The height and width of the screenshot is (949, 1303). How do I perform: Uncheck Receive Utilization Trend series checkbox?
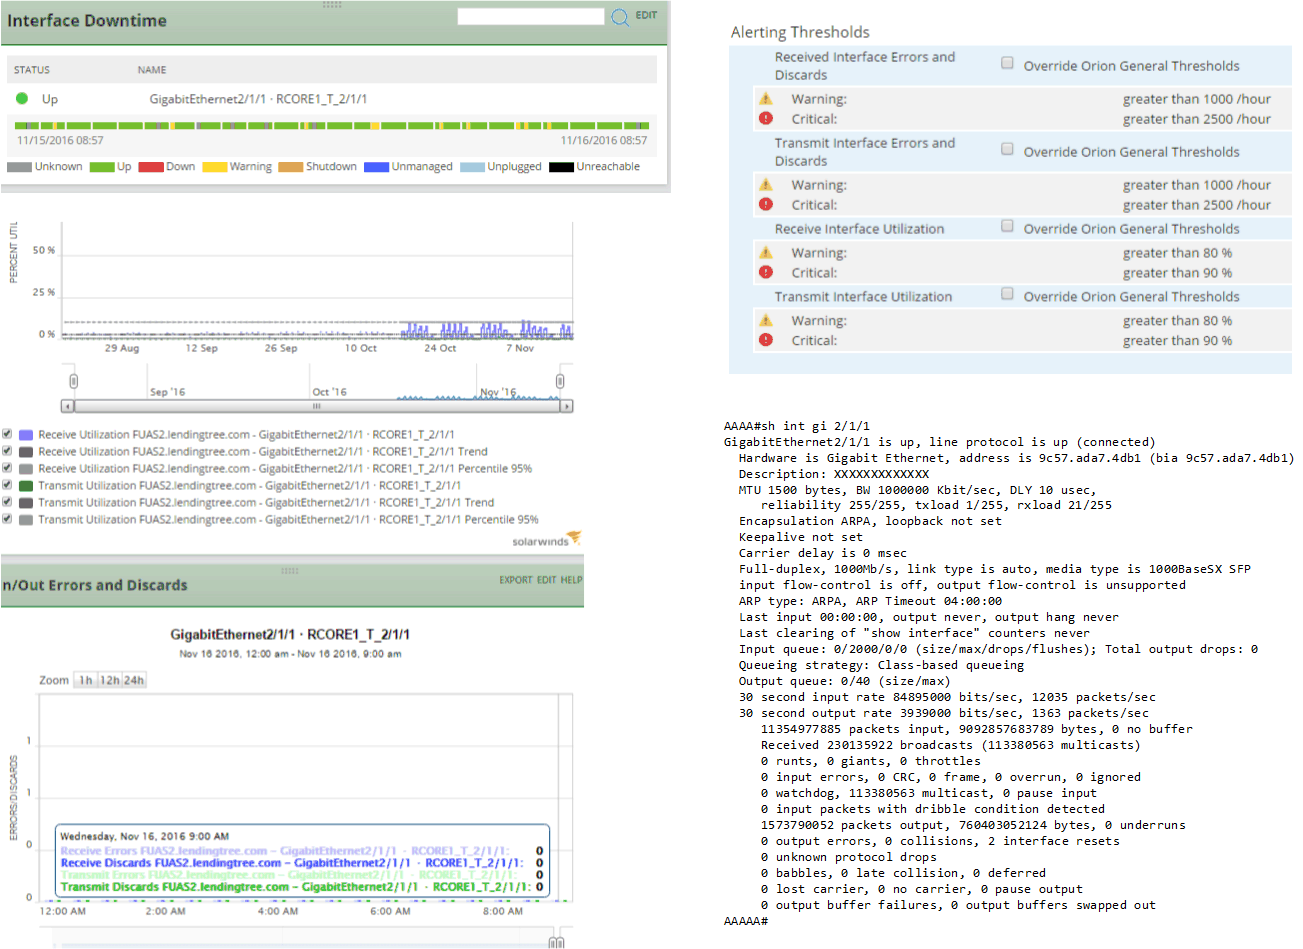(x=7, y=451)
